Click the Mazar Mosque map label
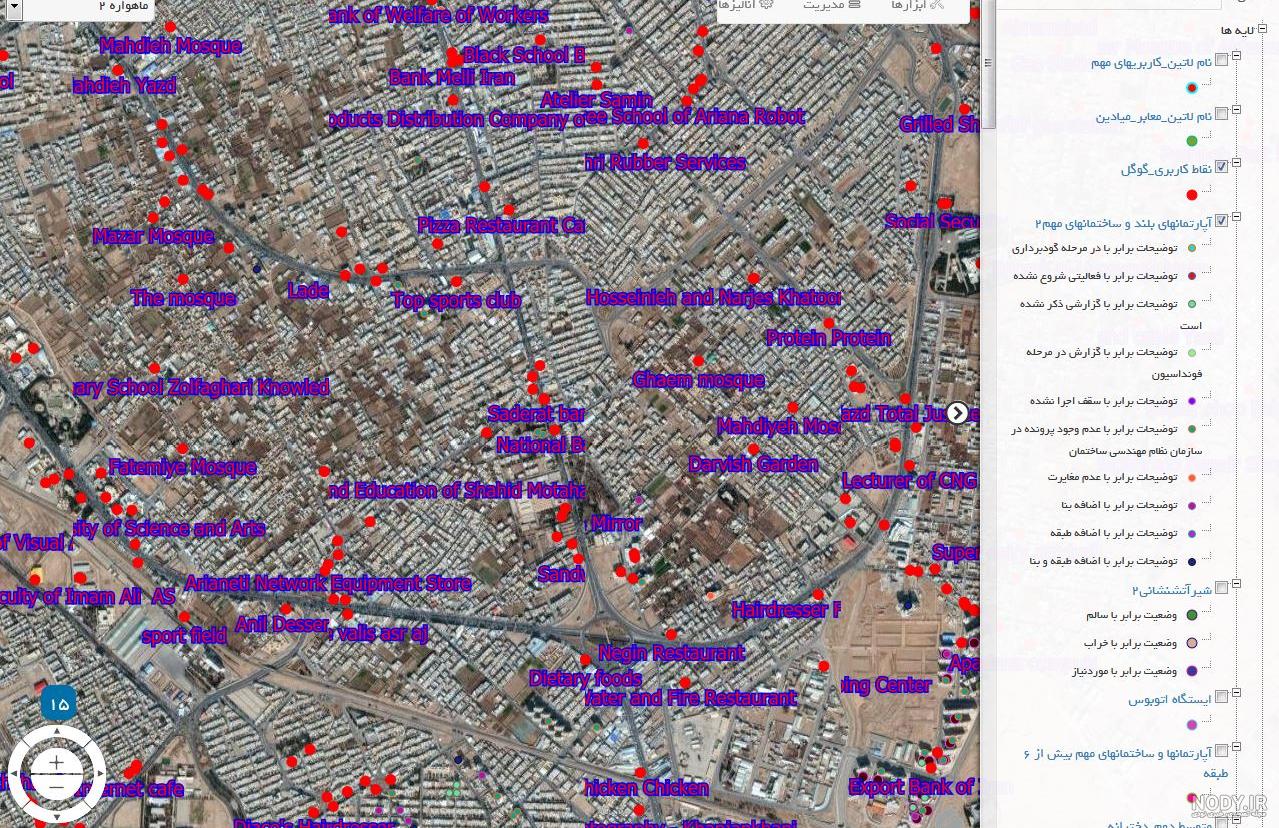 pyautogui.click(x=153, y=236)
